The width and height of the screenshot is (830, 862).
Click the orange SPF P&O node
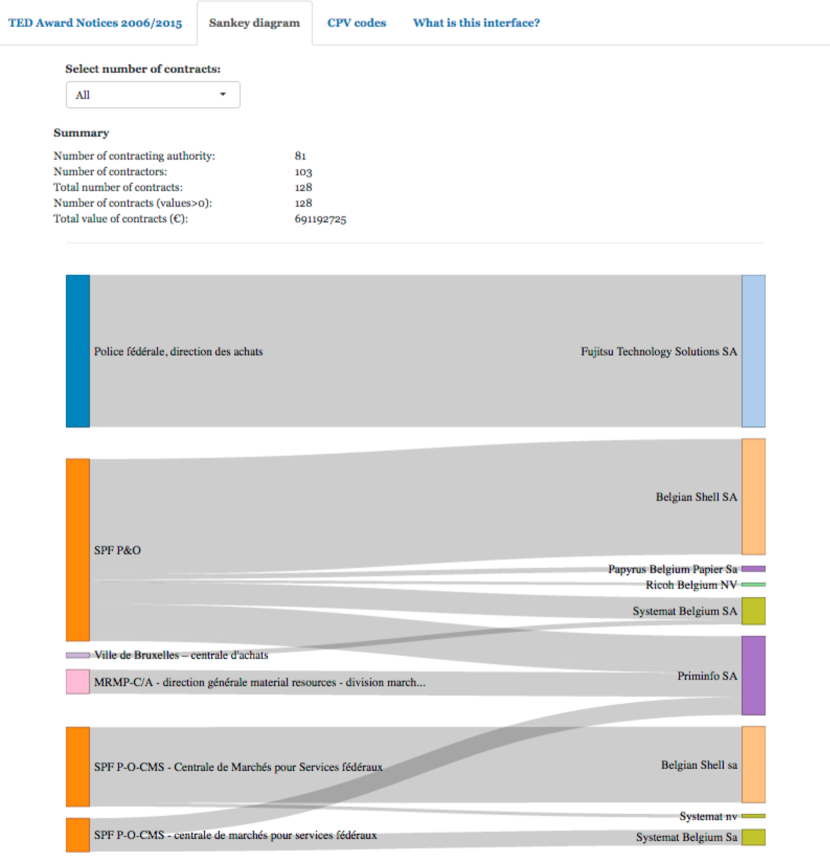78,550
